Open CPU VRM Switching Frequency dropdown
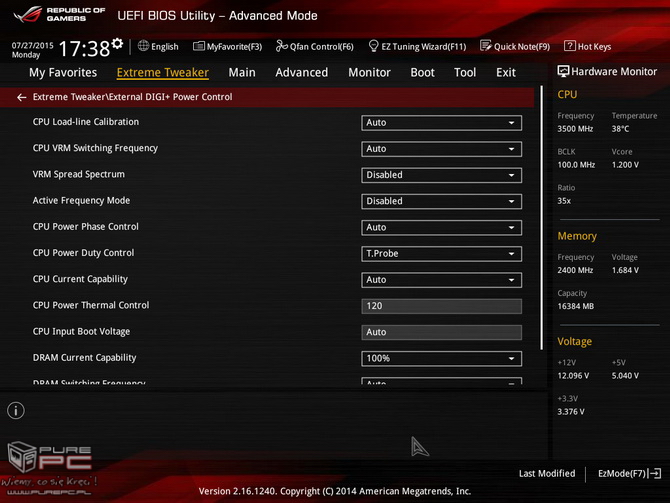The height and width of the screenshot is (503, 670). [441, 149]
